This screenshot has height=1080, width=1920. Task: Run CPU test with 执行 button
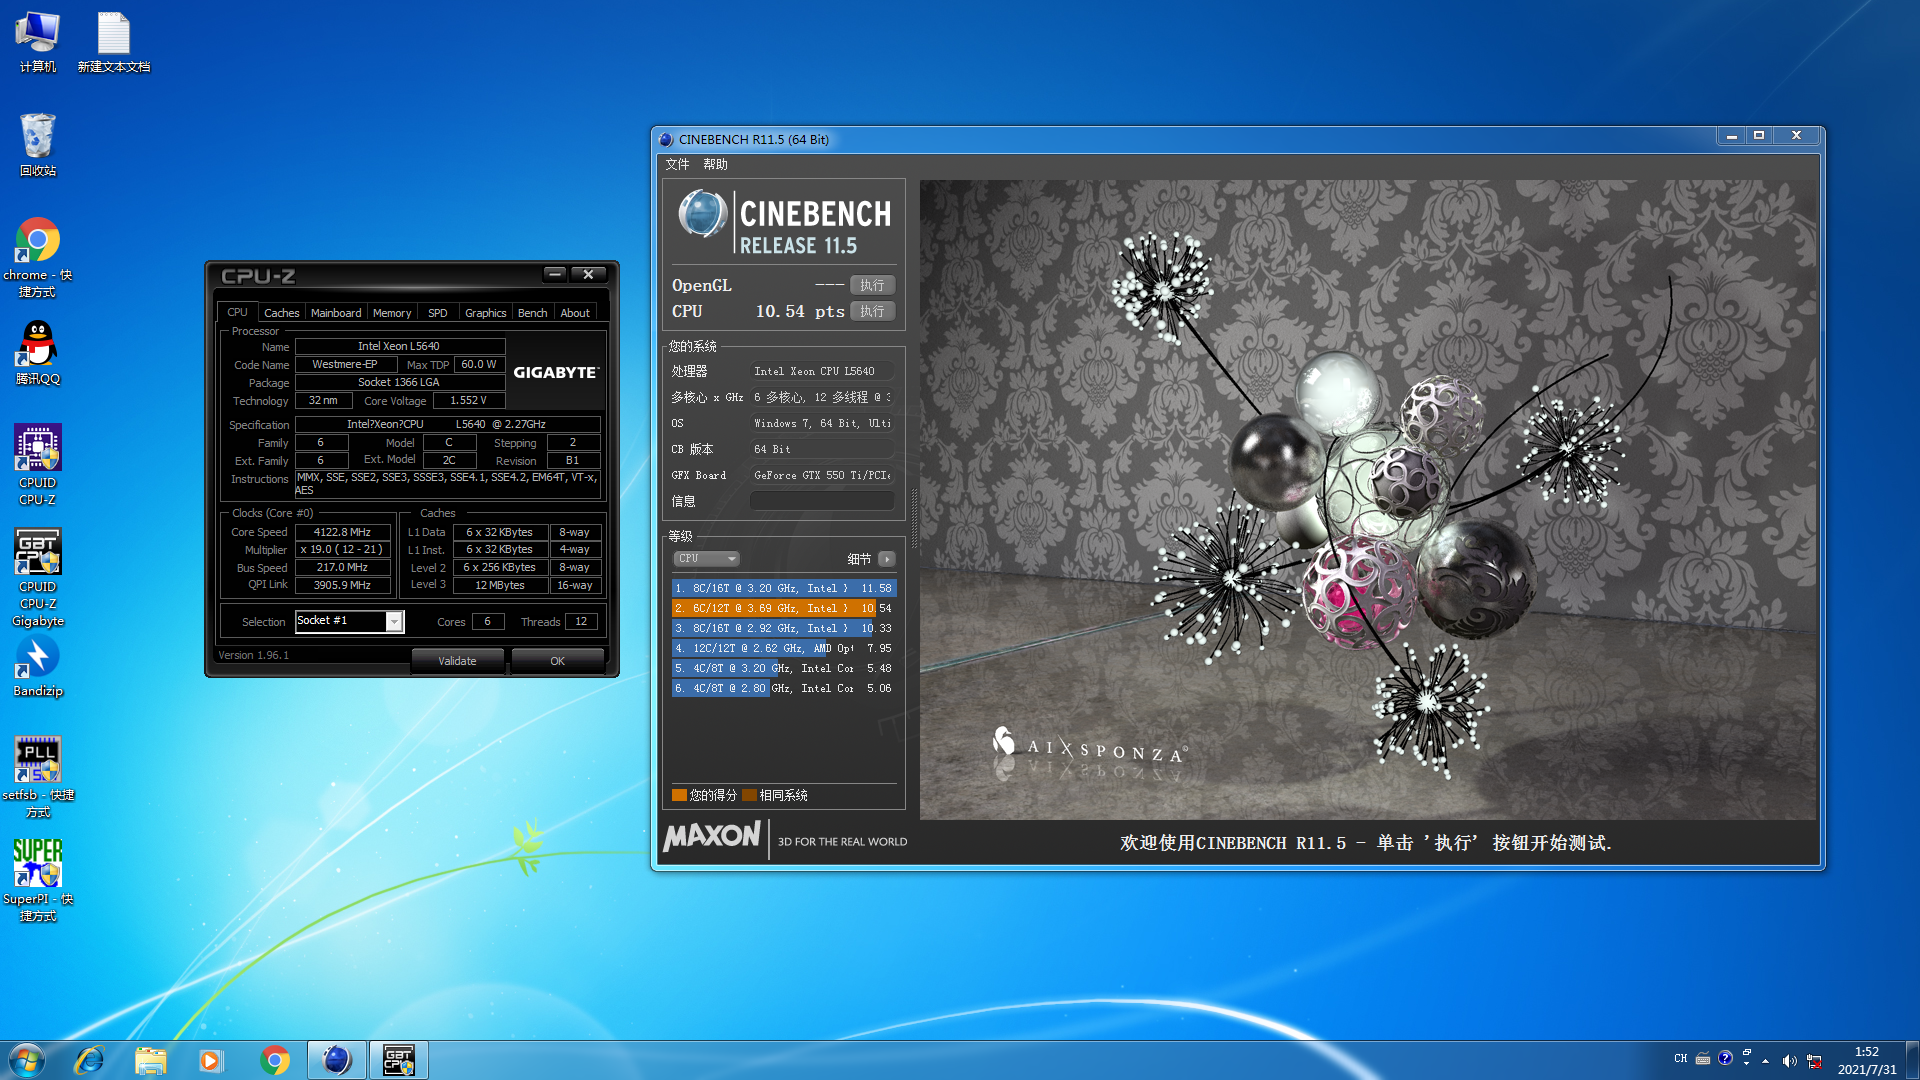872,311
